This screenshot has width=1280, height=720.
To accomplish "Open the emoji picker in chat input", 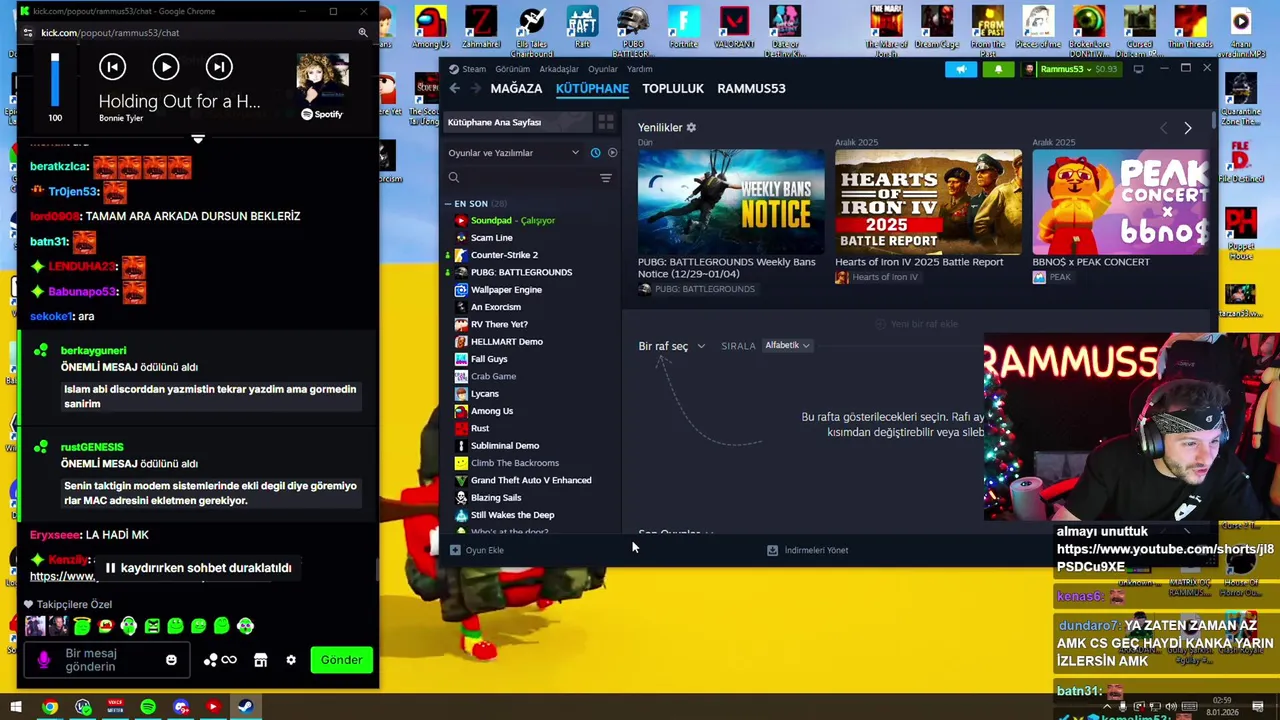I will [171, 660].
